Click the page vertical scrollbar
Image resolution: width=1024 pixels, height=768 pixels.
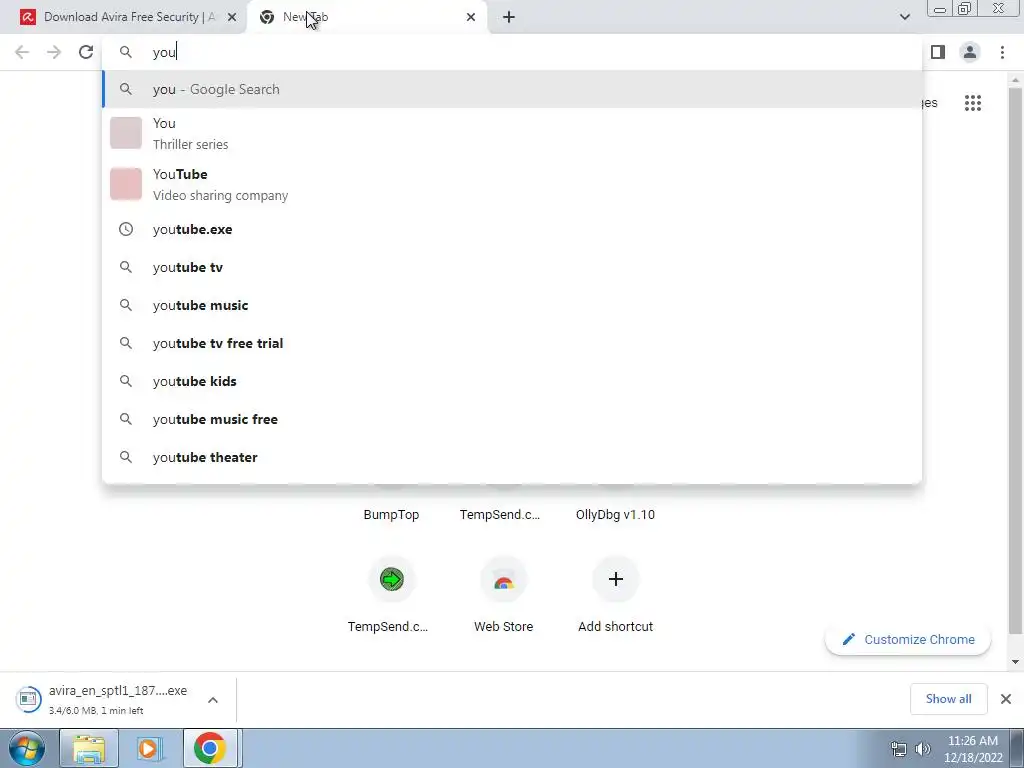(x=1015, y=359)
